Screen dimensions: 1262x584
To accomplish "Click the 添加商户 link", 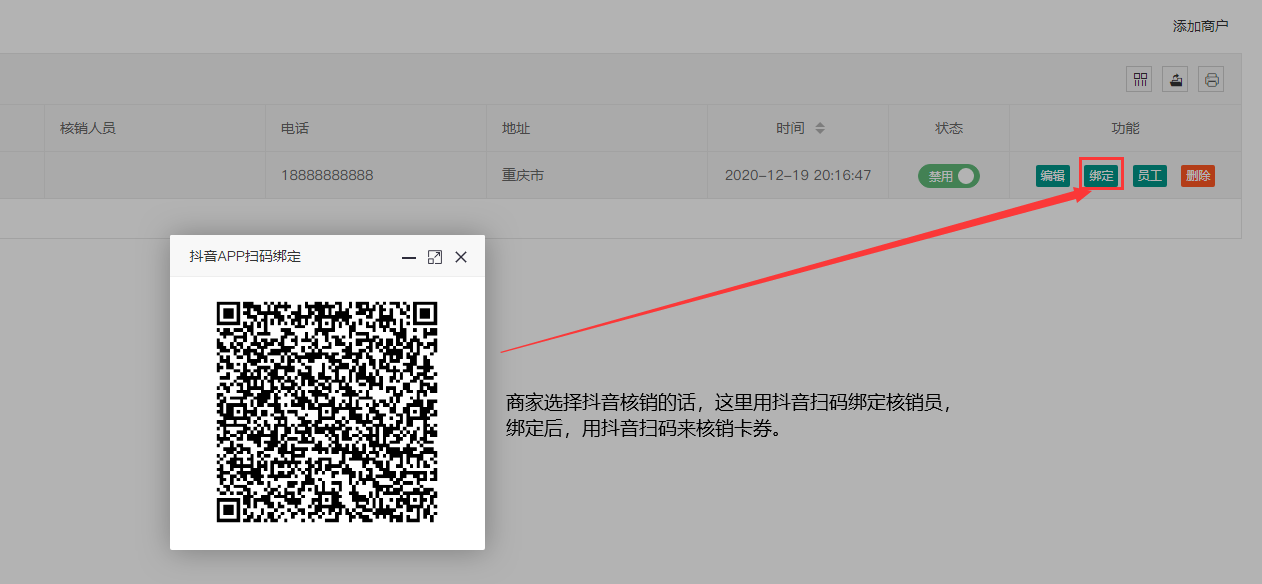I will 1200,26.
